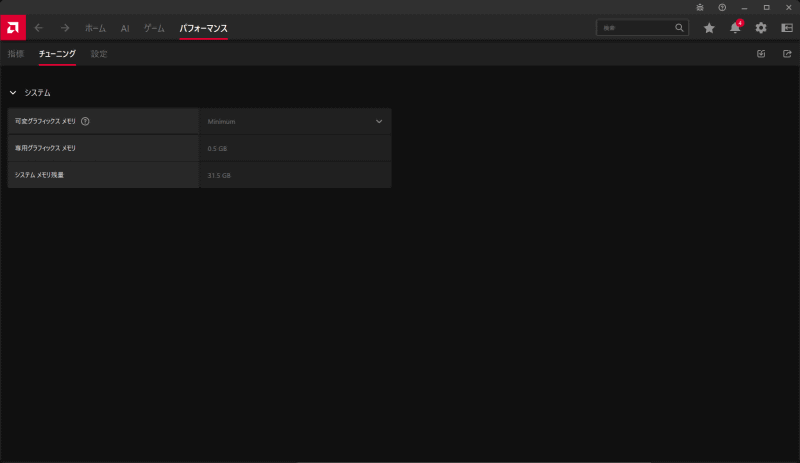Click the magnifier search icon
Screen dimensions: 800x463
tap(679, 28)
